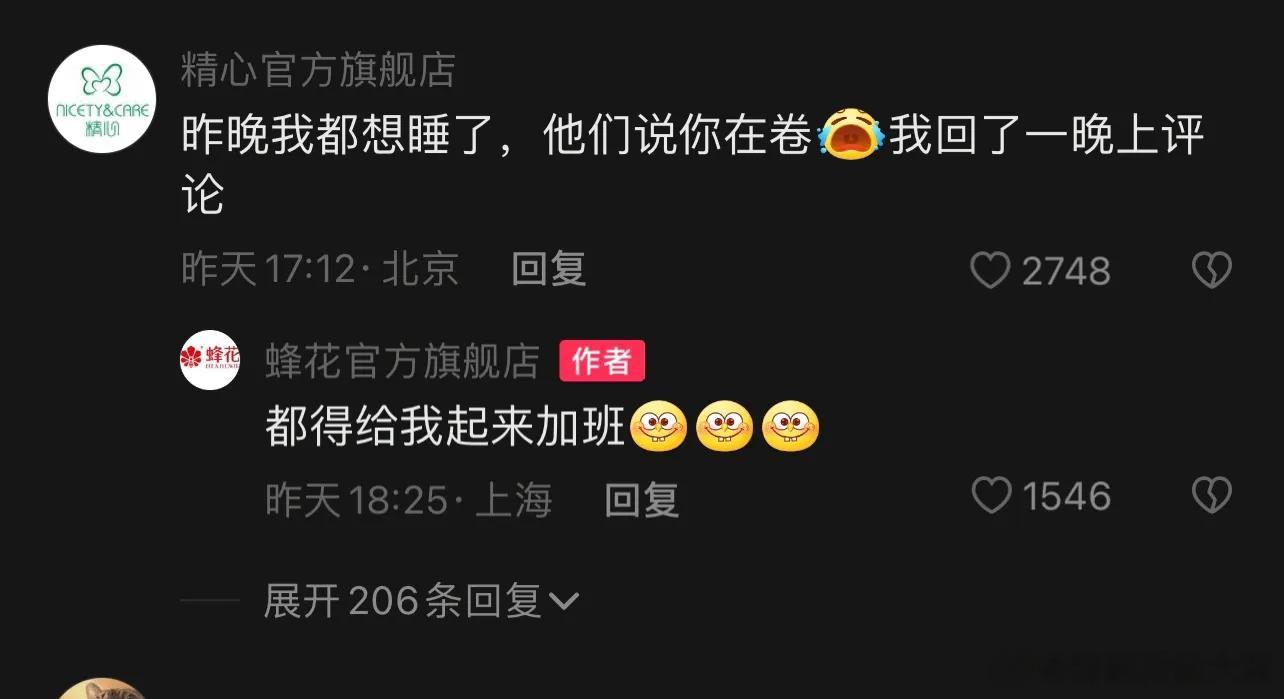Dislike the 精心 comment via broken heart
Viewport: 1284px width, 699px height.
[x=1212, y=270]
